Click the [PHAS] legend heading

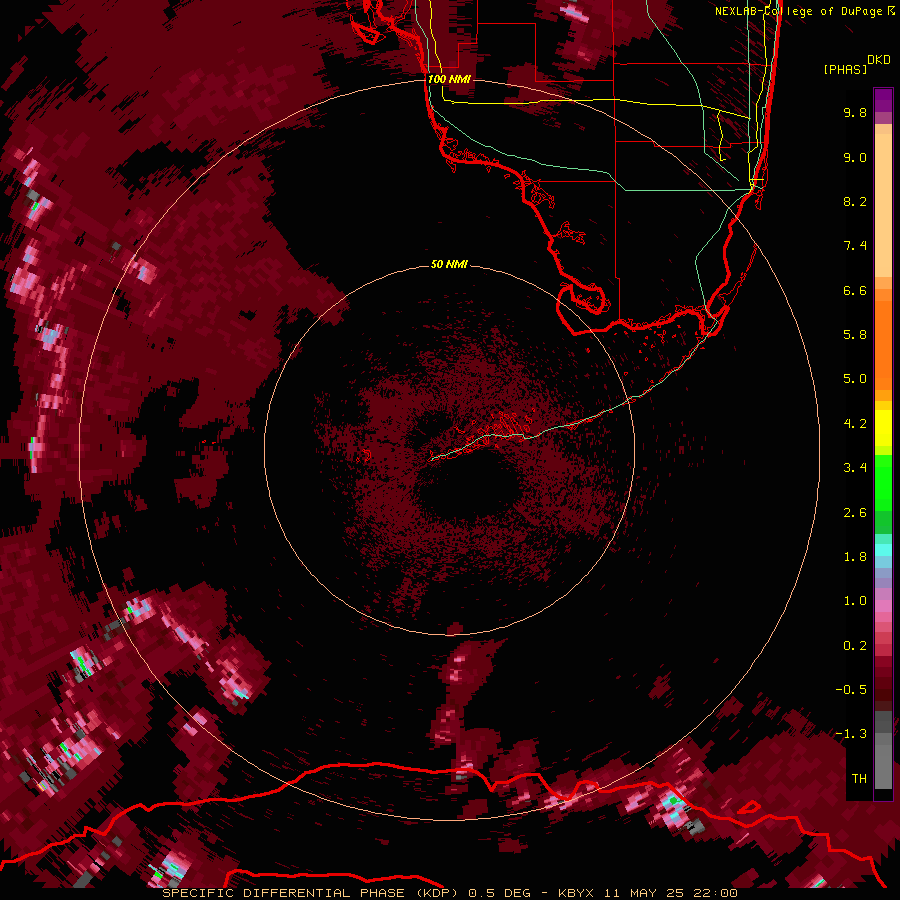pos(845,69)
